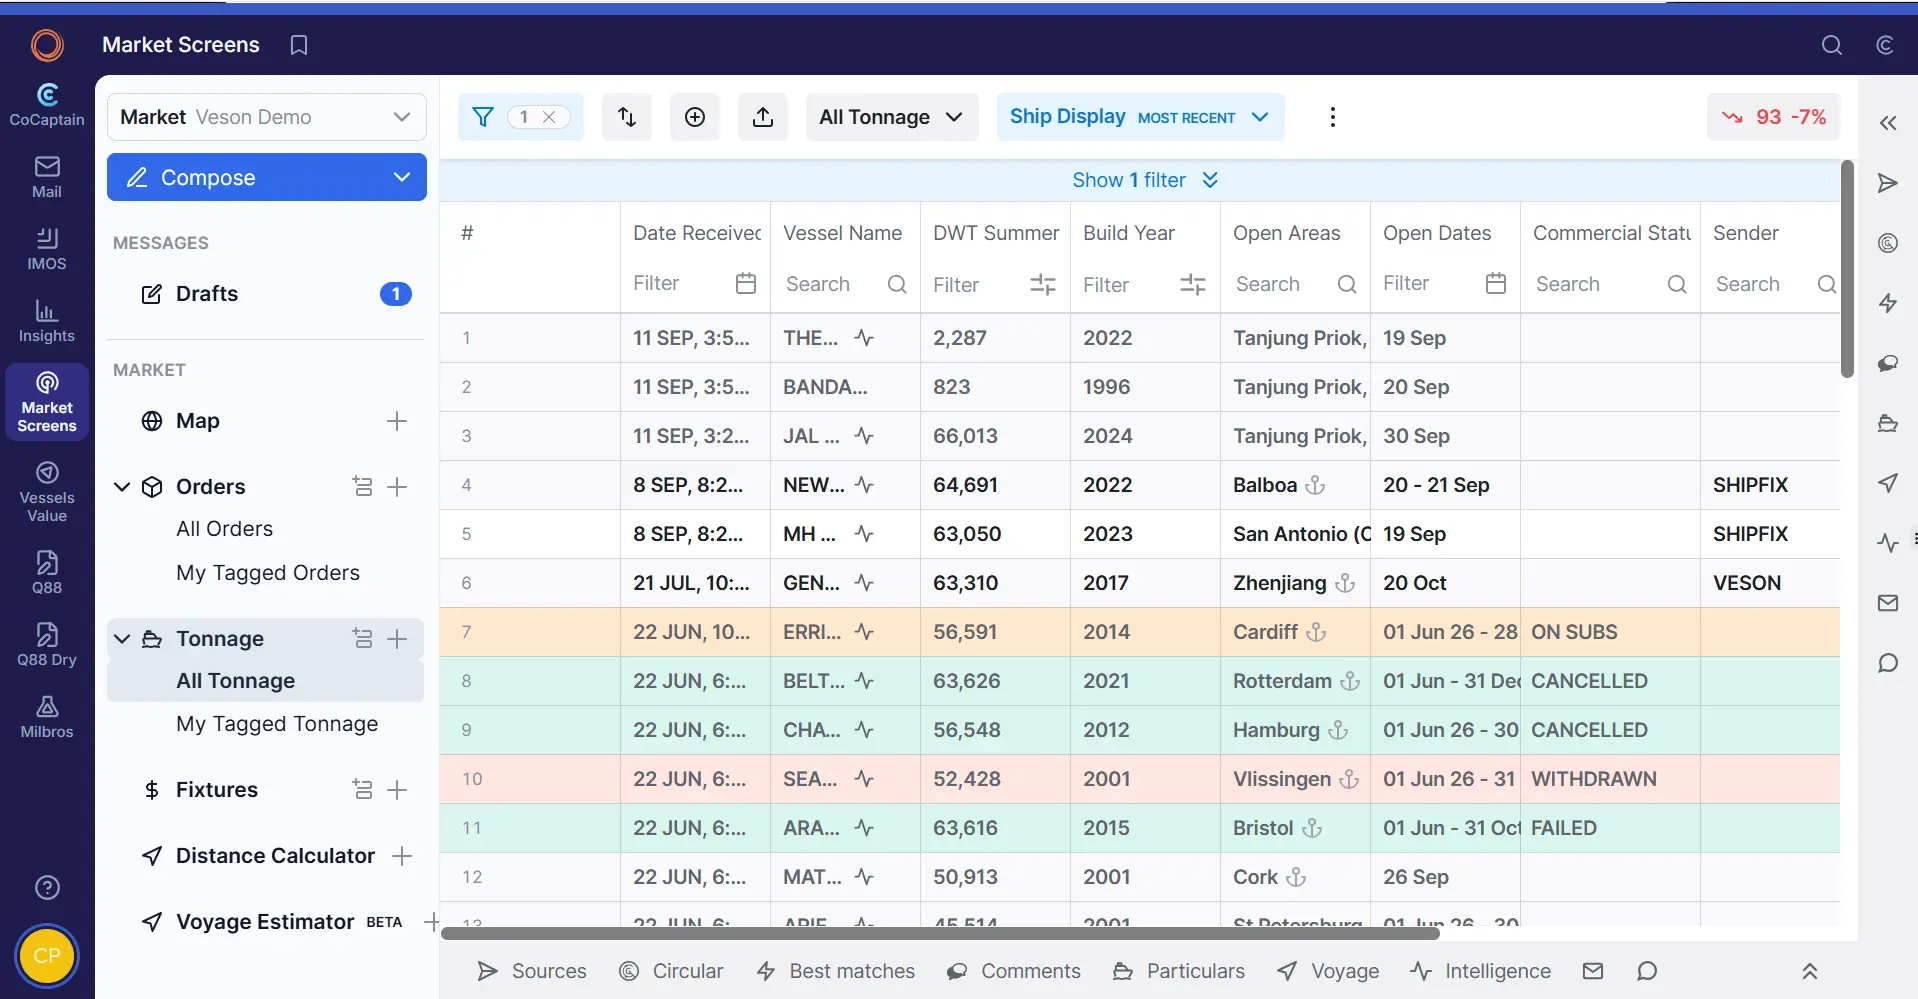Viewport: 1918px width, 999px height.
Task: Switch to the Best matches tab
Action: pyautogui.click(x=836, y=971)
